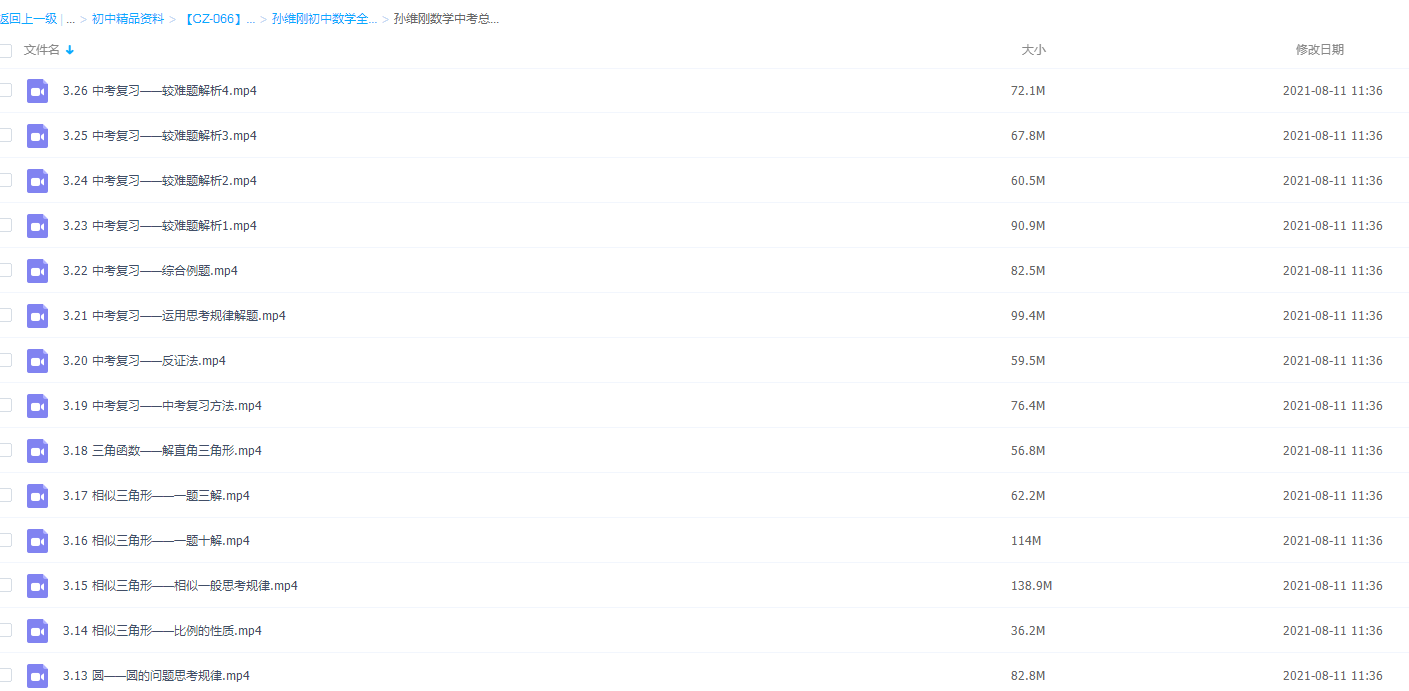
Task: Select checkbox for 3.19 中考复习方法.mp4
Action: pyautogui.click(x=5, y=405)
